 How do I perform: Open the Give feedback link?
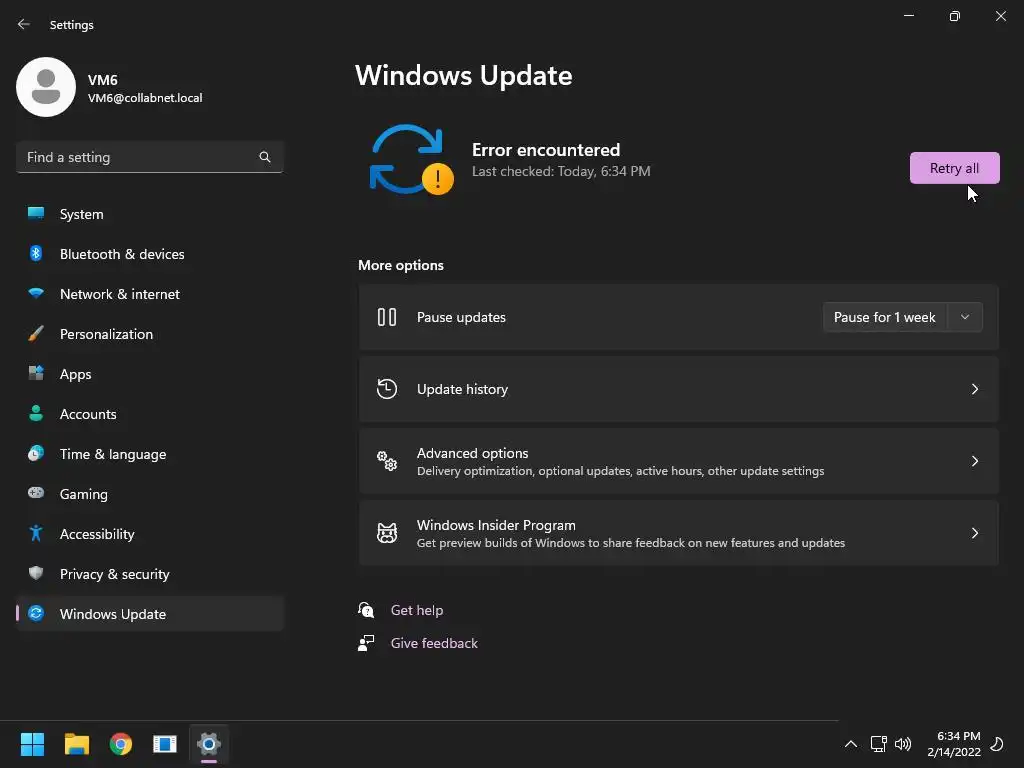[434, 643]
